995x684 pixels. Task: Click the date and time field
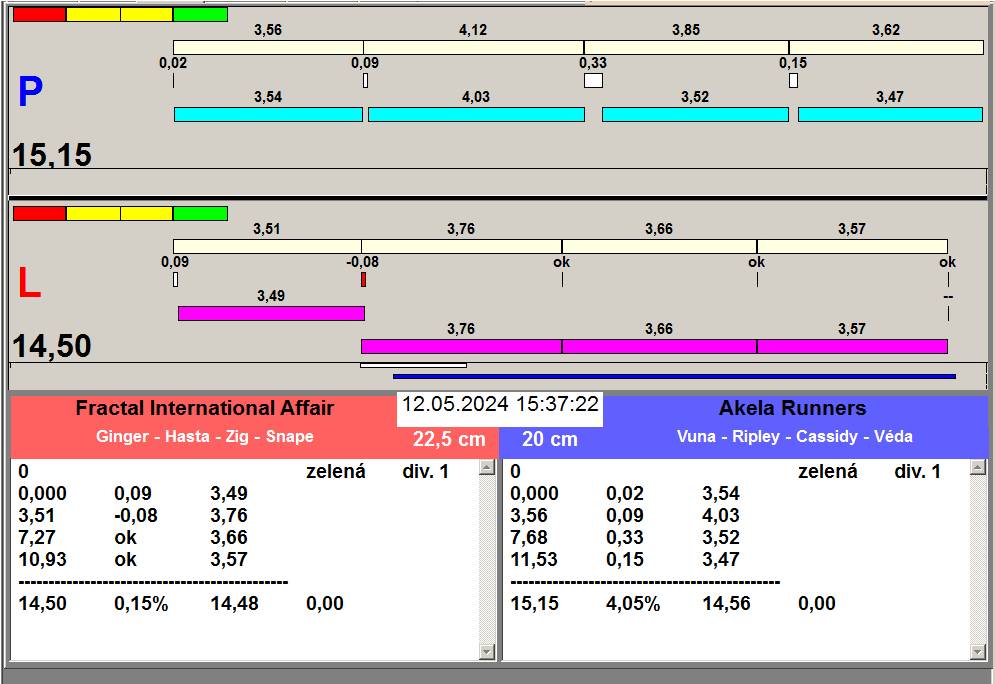click(500, 404)
